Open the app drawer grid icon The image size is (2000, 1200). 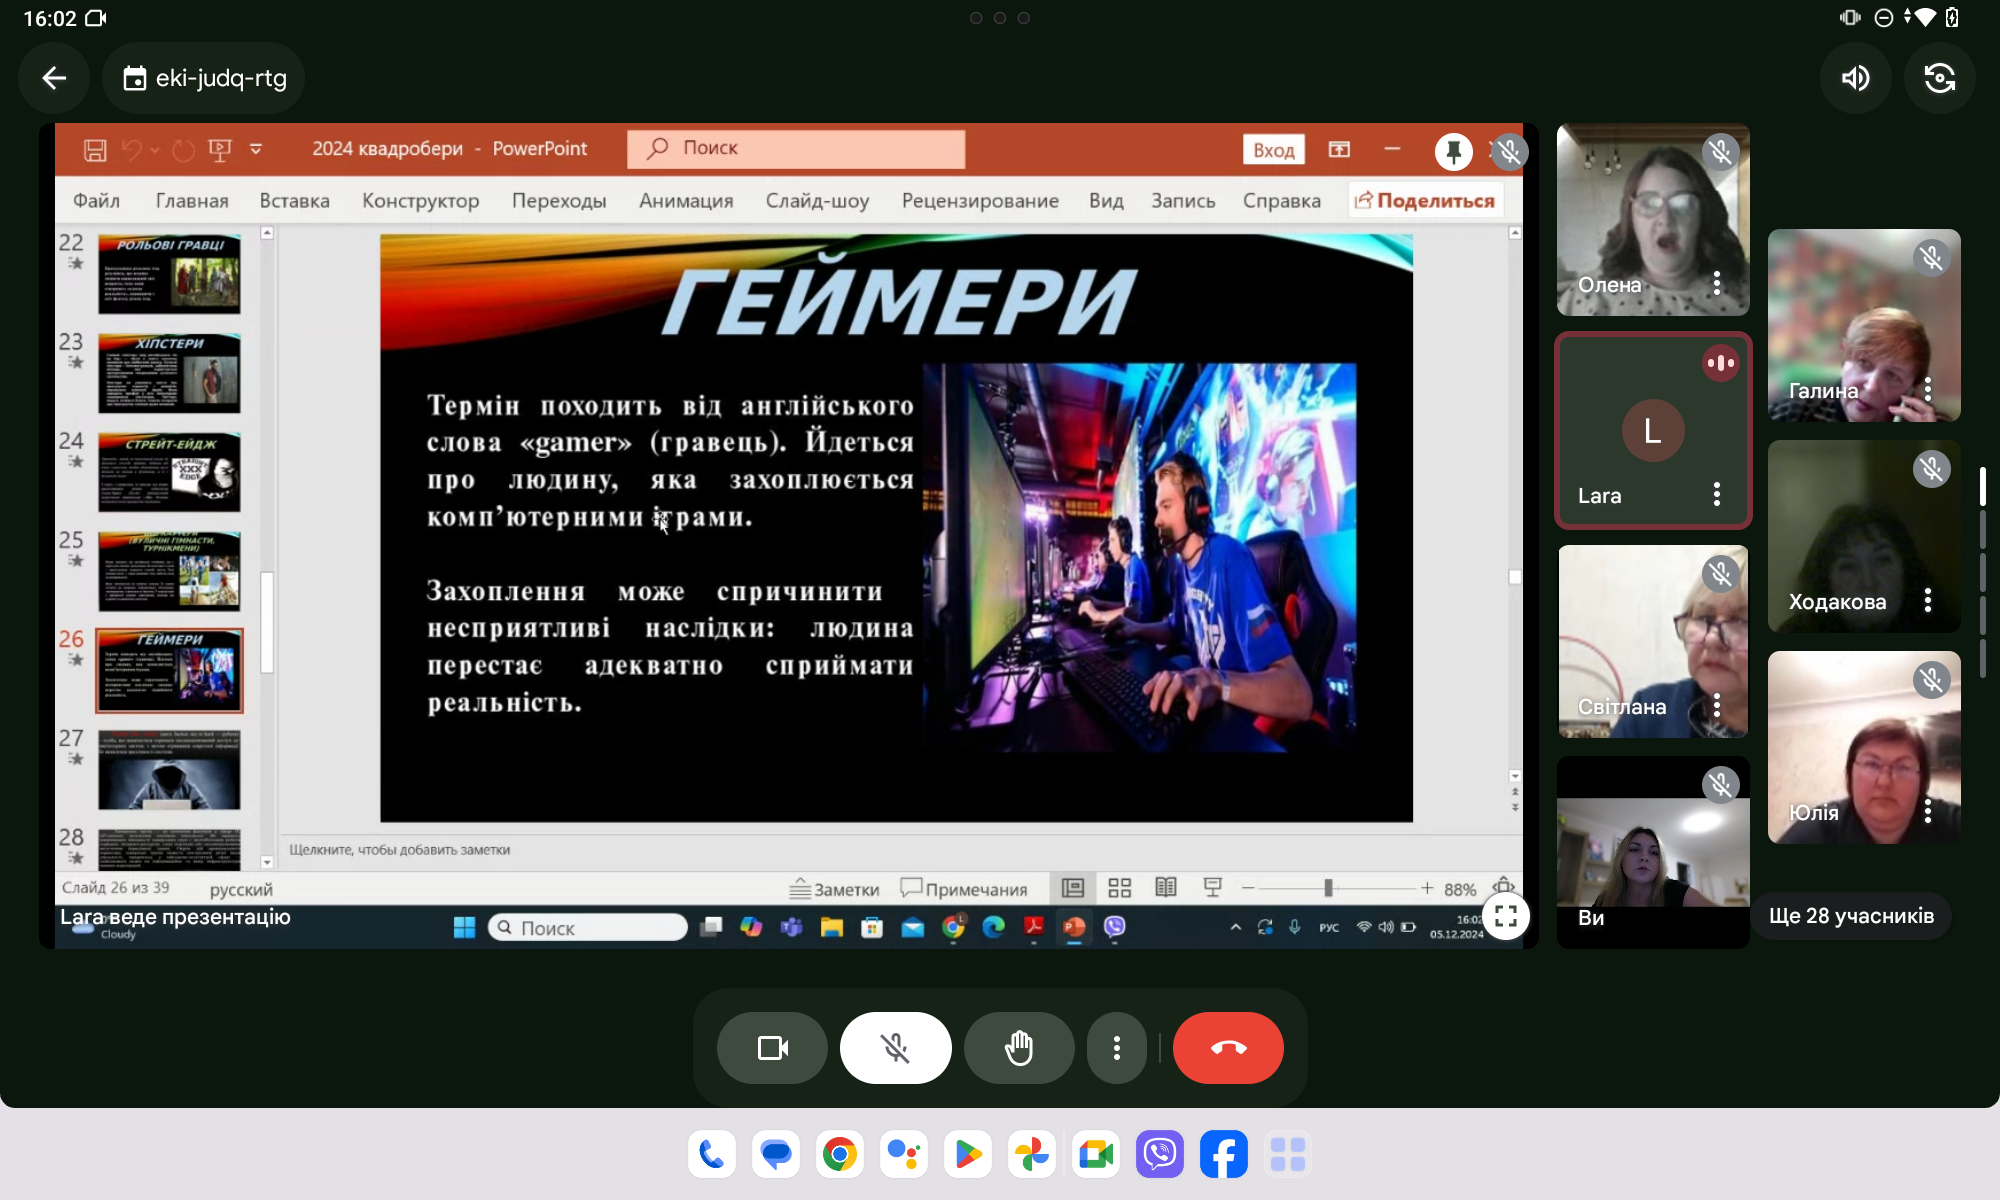(1287, 1155)
